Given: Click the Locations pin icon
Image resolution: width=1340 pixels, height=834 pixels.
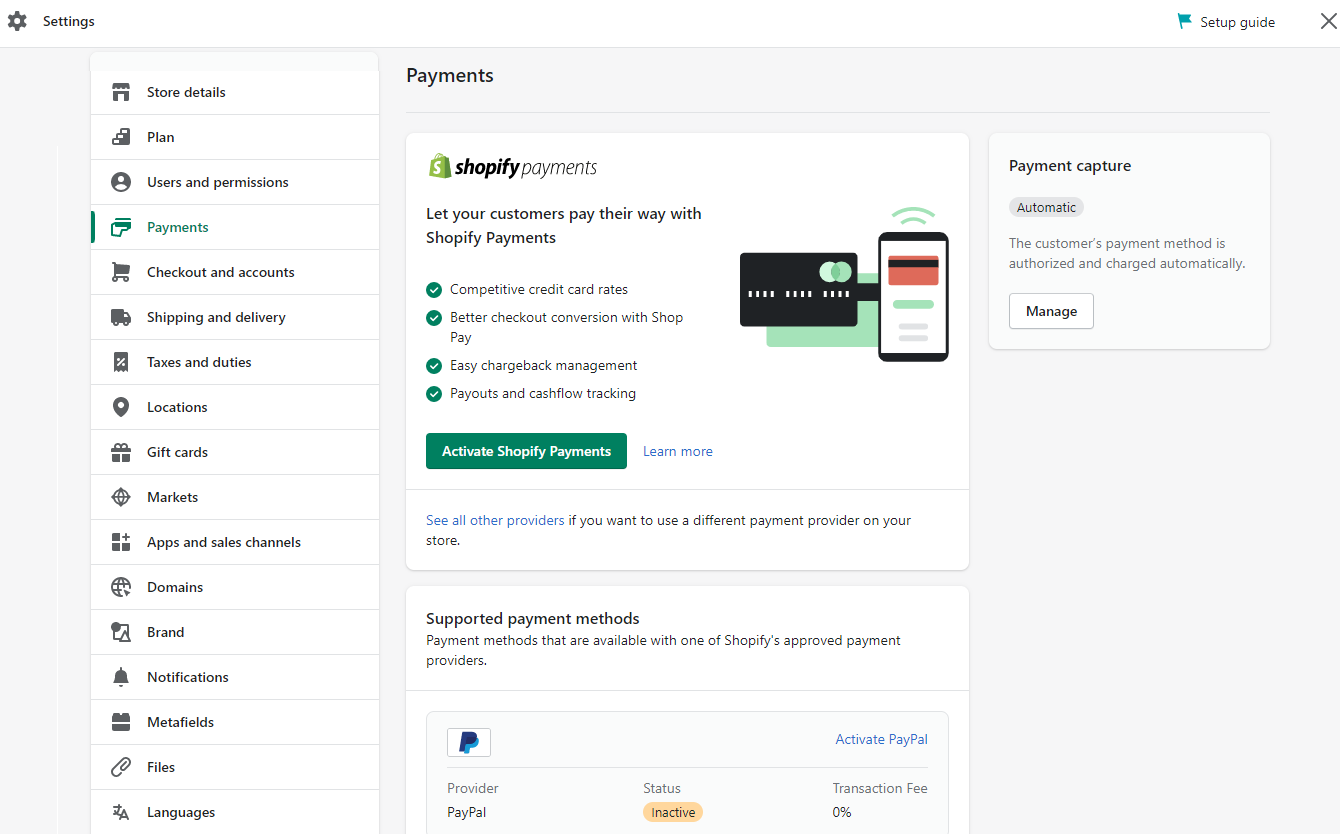Looking at the screenshot, I should [x=121, y=407].
